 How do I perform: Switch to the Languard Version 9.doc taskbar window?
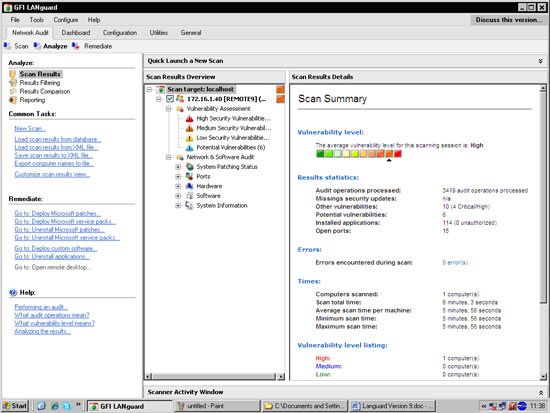click(392, 406)
